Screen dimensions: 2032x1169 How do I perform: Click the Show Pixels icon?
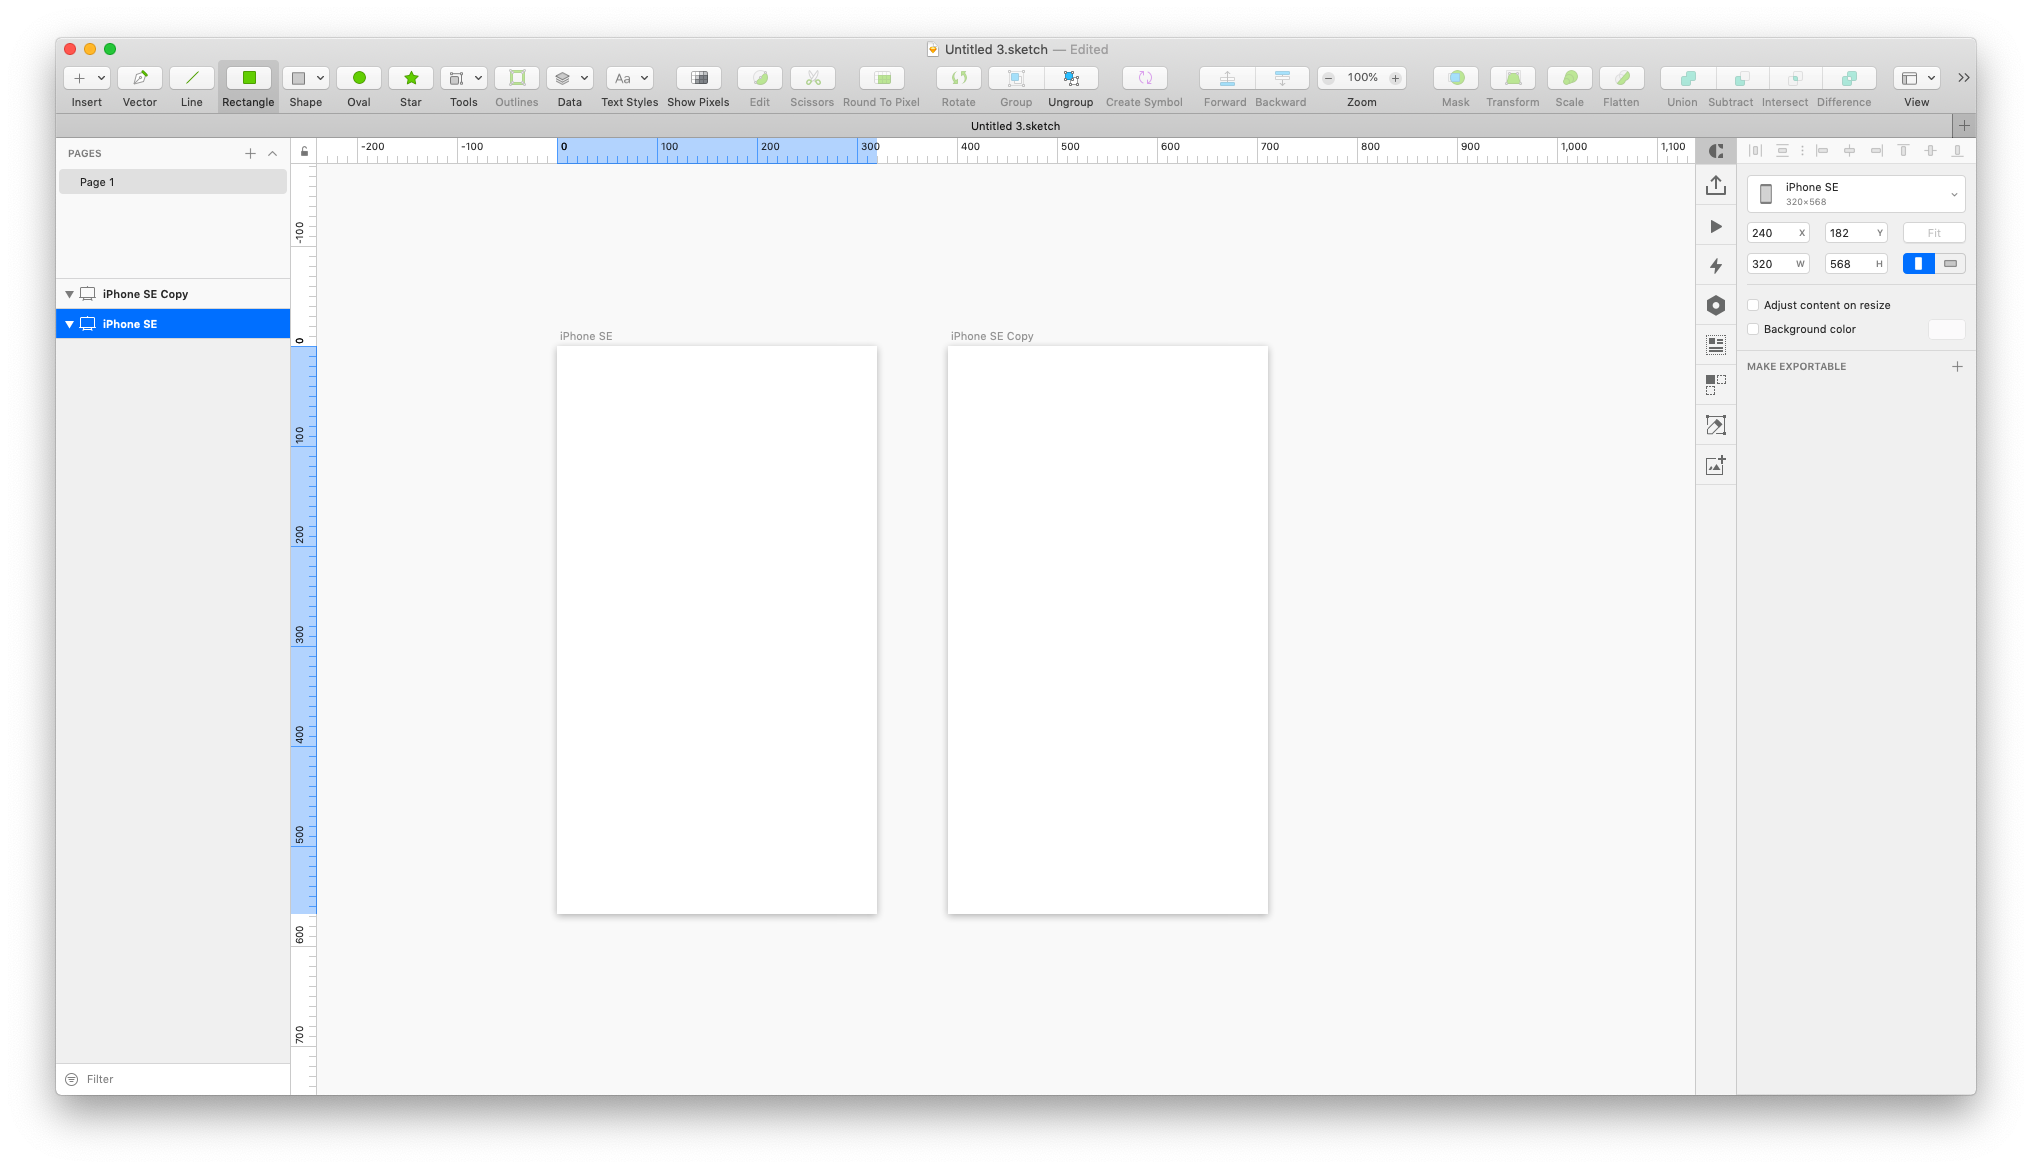pyautogui.click(x=699, y=78)
